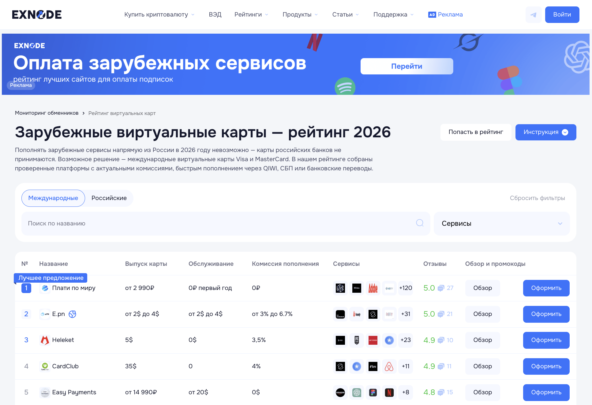Image resolution: width=592 pixels, height=405 pixels.
Task: Select the Международные filter tab
Action: point(53,198)
